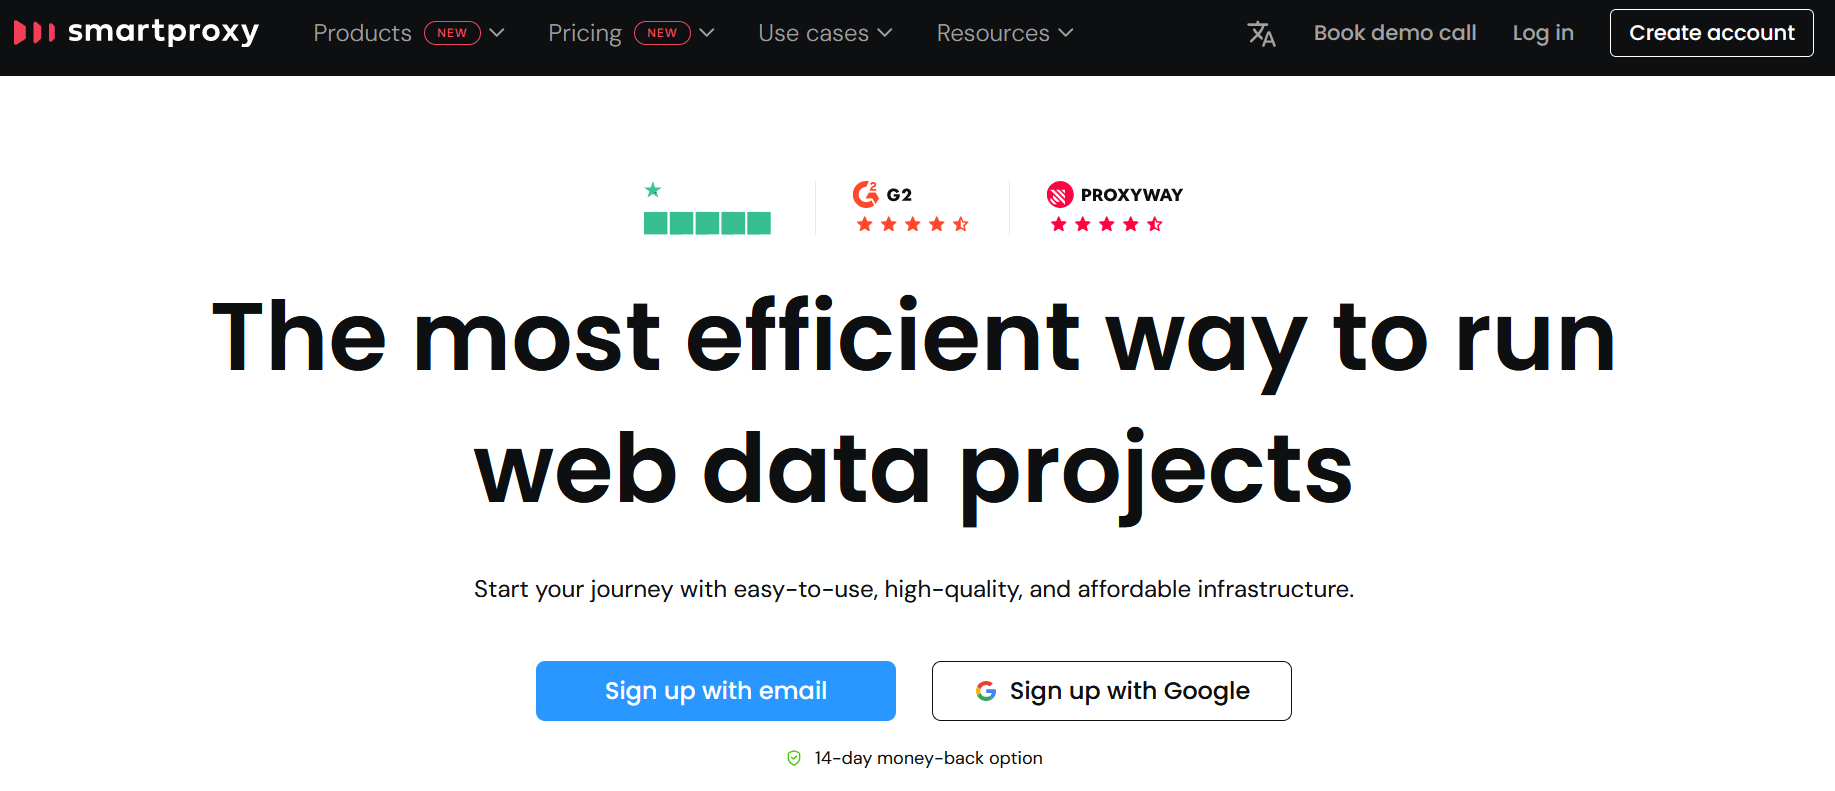
Task: Click the Proxyway logo icon
Action: (1060, 194)
